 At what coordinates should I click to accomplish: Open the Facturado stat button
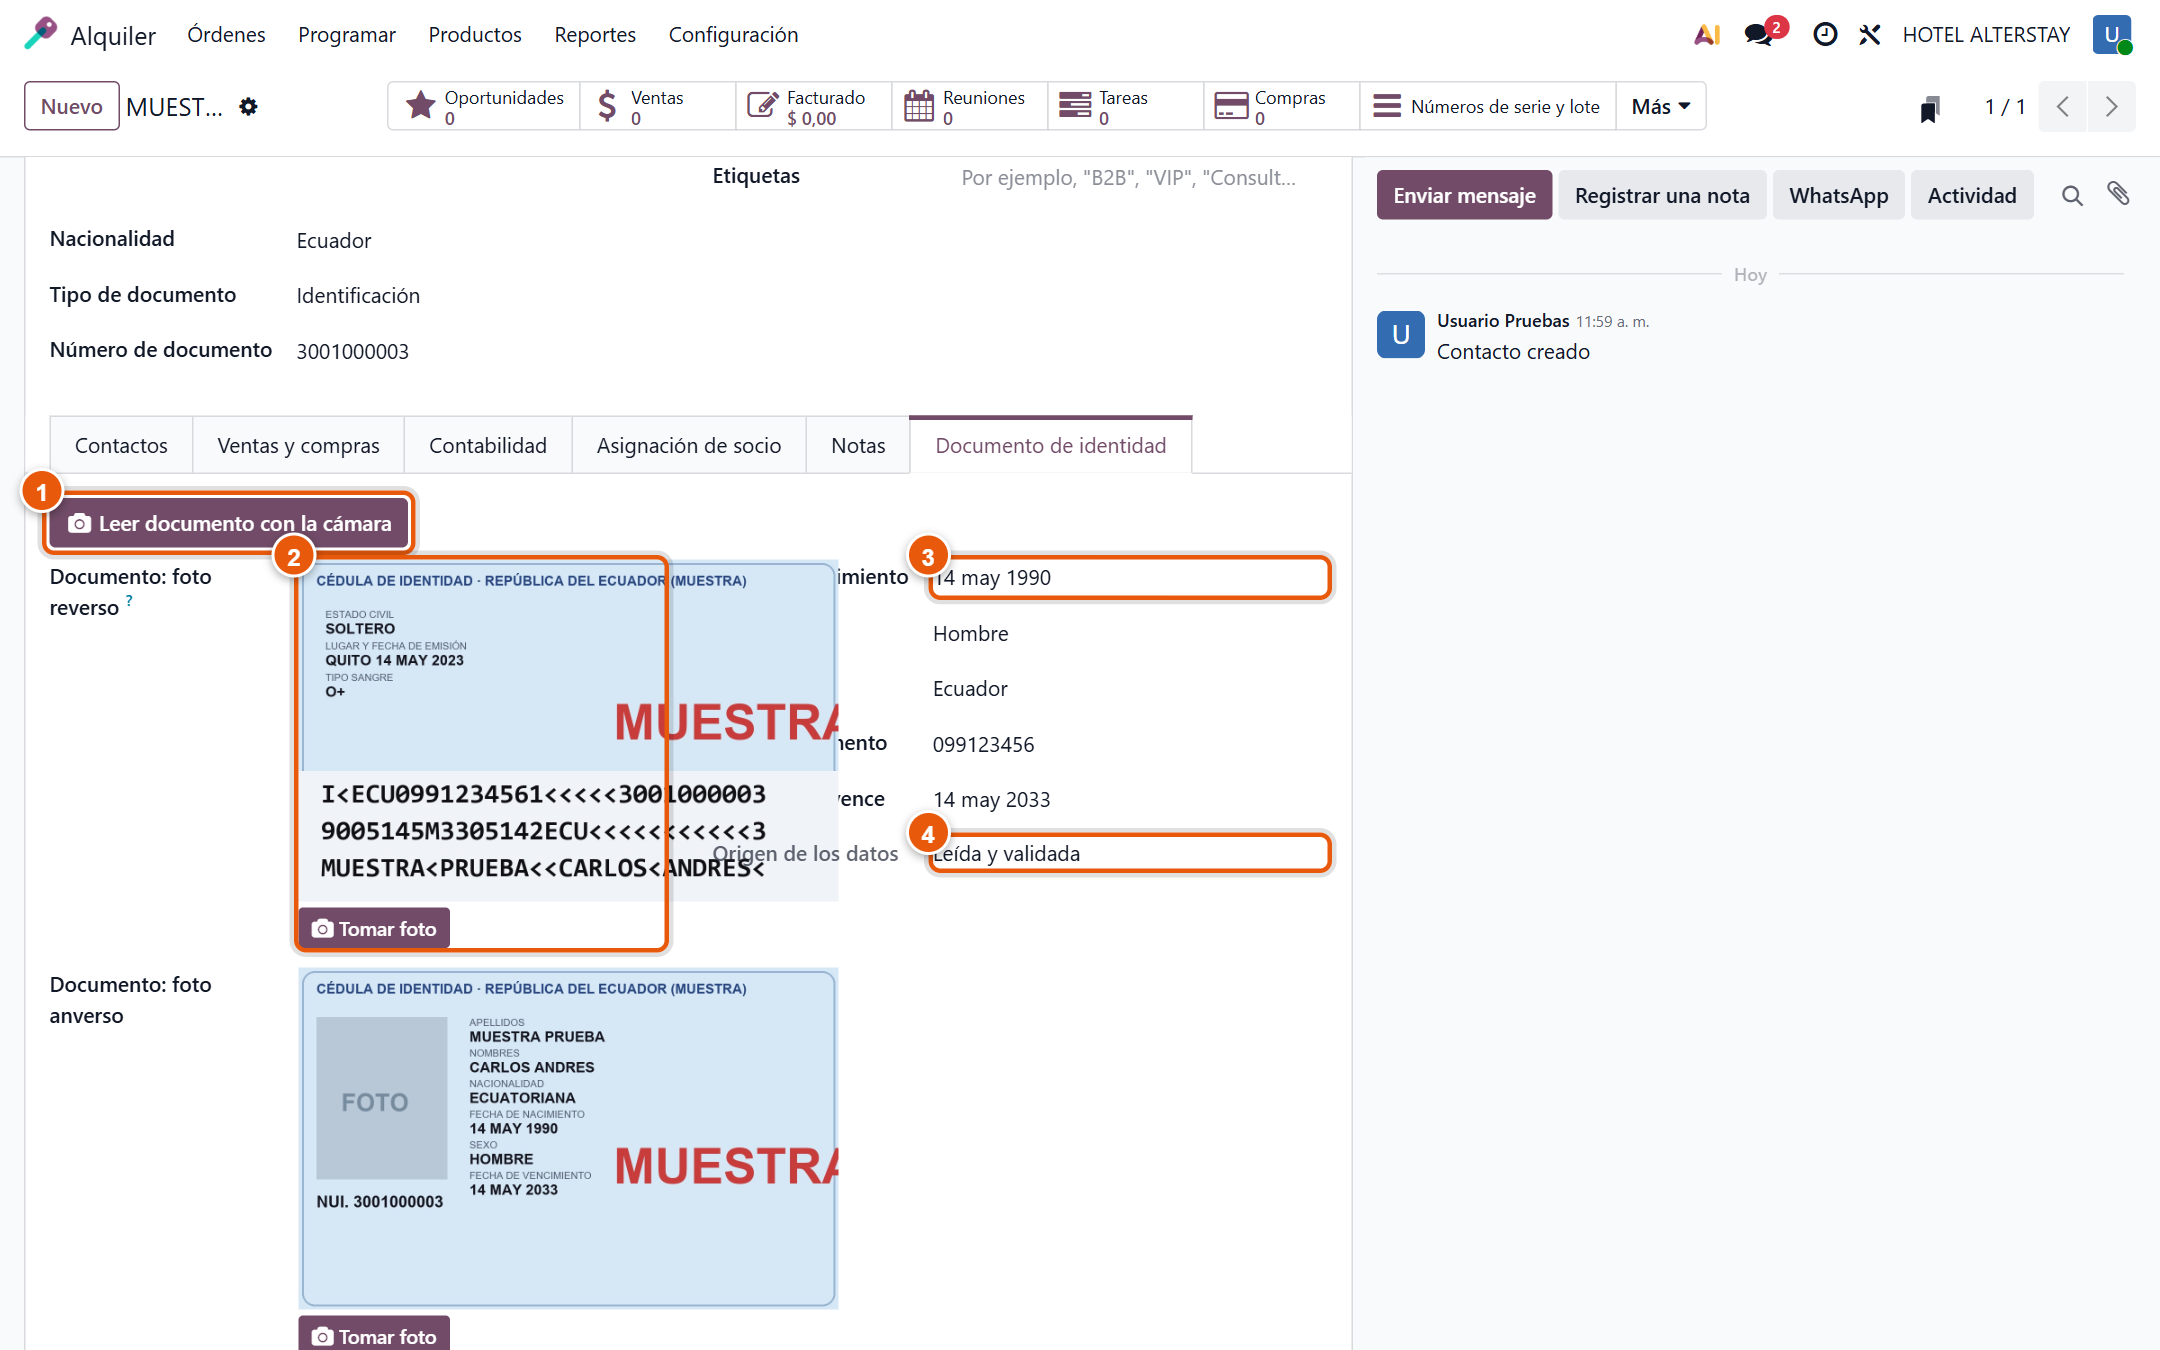pos(814,106)
